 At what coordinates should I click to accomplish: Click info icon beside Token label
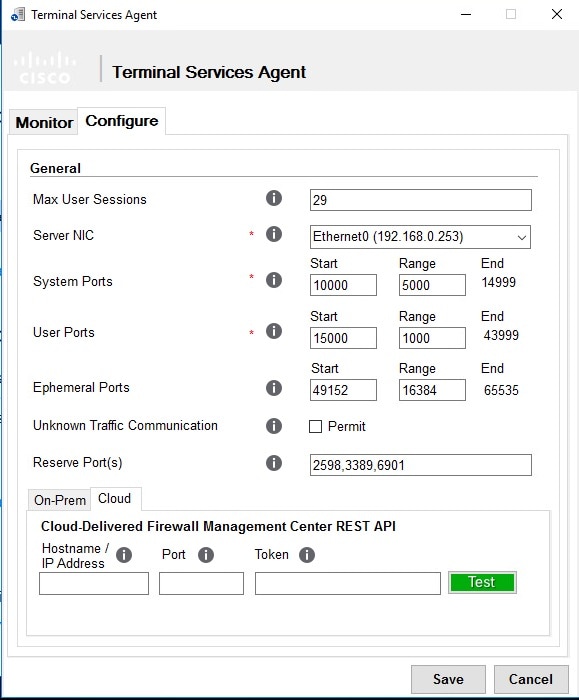307,555
